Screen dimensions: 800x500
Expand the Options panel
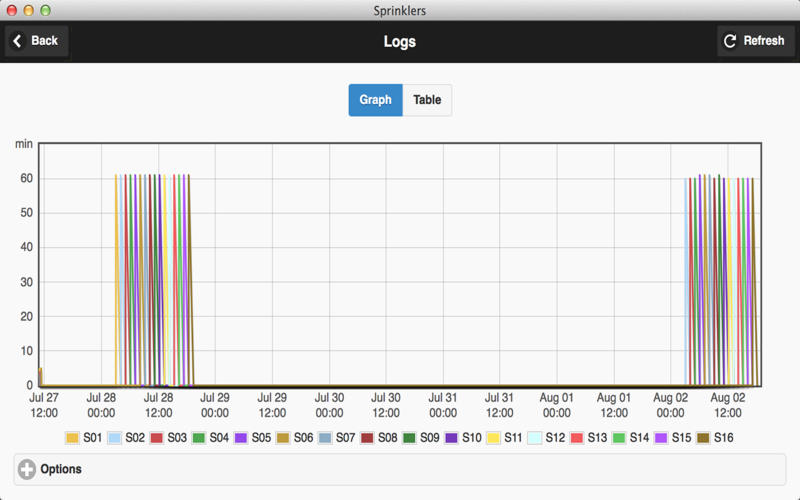(x=399, y=469)
